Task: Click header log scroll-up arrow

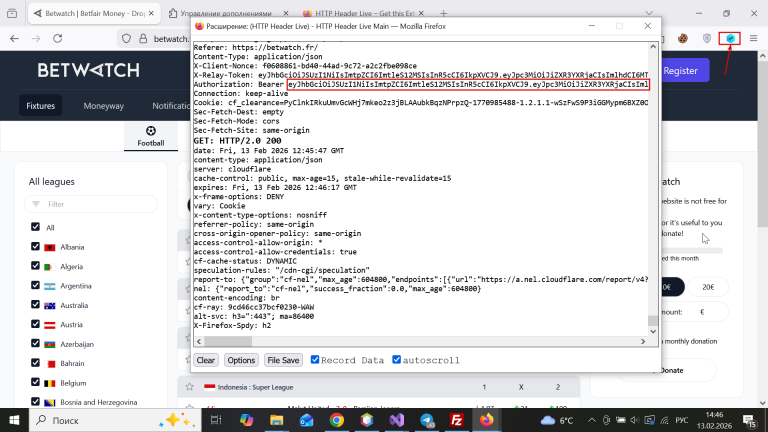Action: point(653,47)
